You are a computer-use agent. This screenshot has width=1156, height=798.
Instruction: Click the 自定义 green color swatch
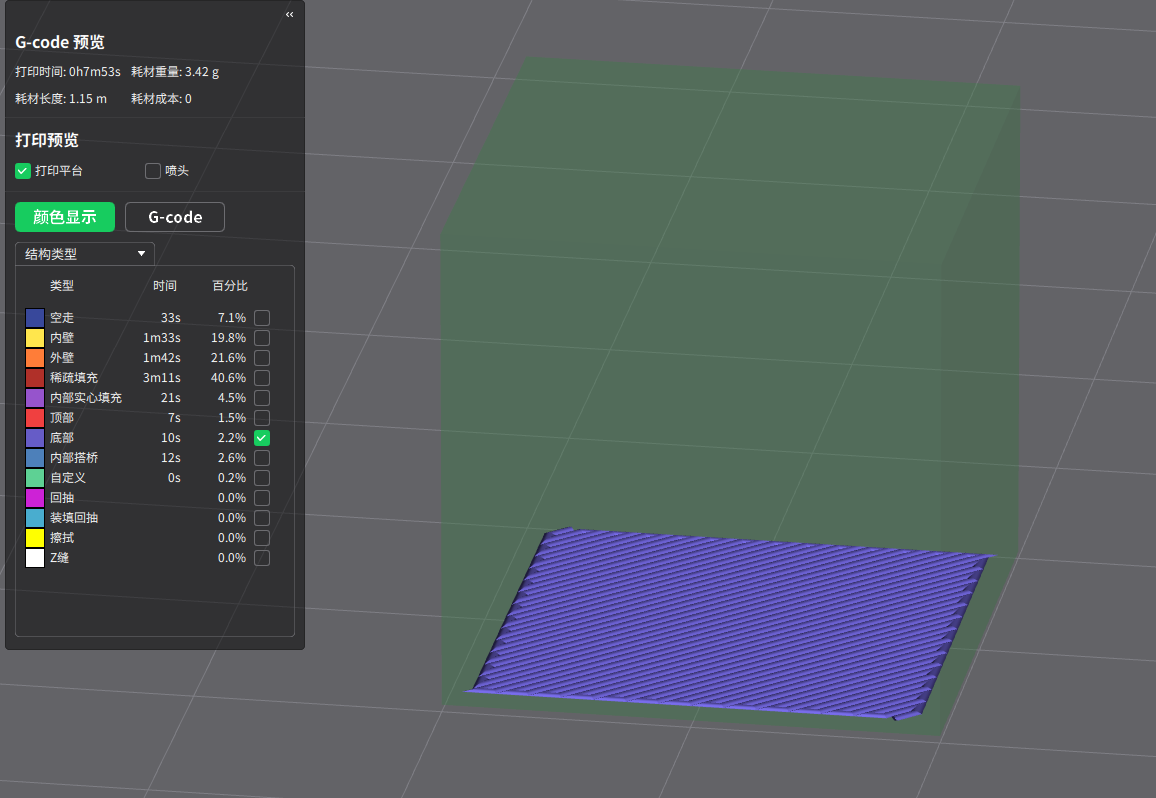(35, 478)
